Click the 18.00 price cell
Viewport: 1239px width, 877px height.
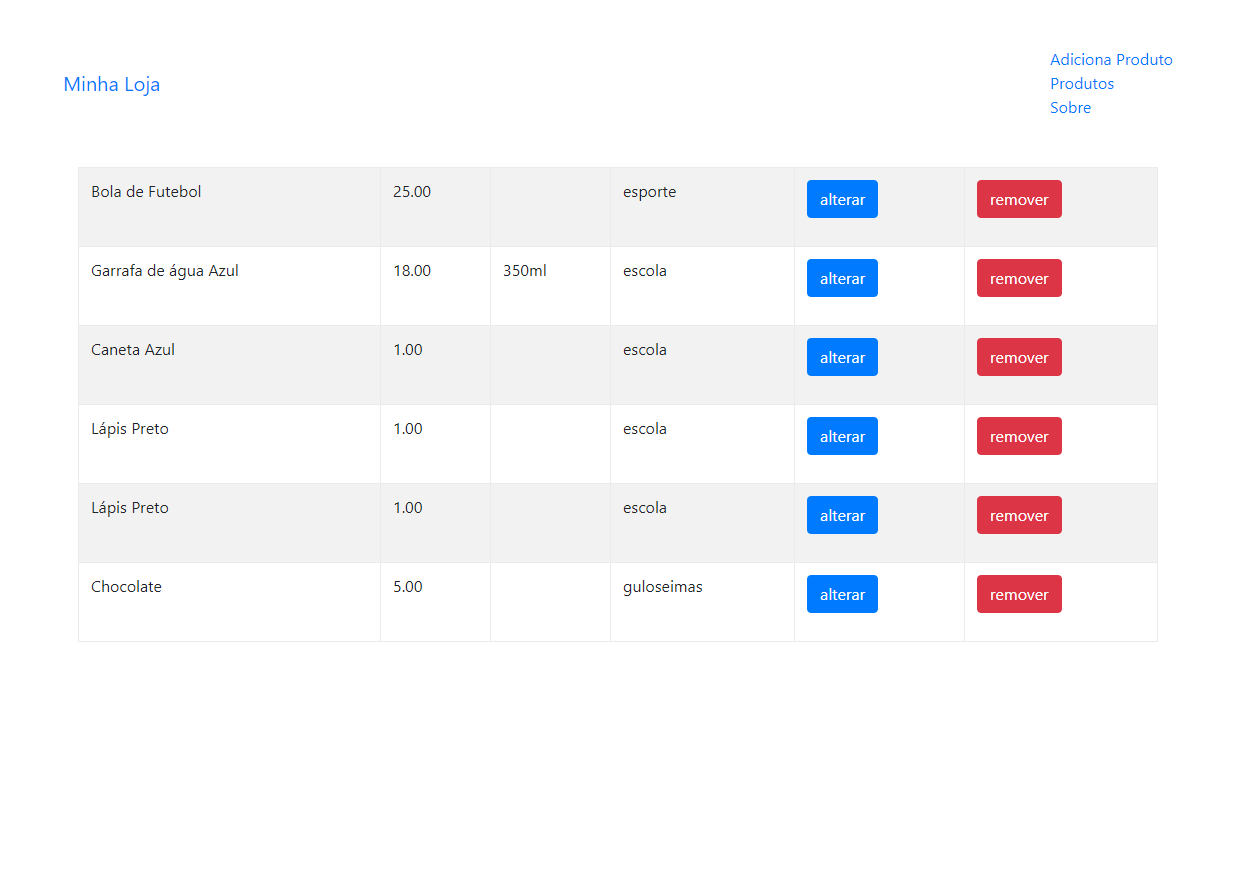click(435, 286)
